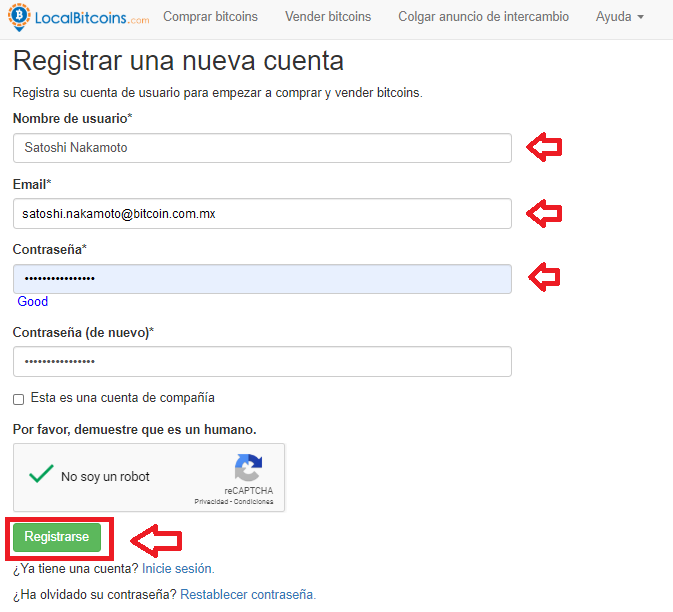Viewport: 673px width, 612px height.
Task: Click the reCAPTCHA logo icon
Action: [248, 468]
